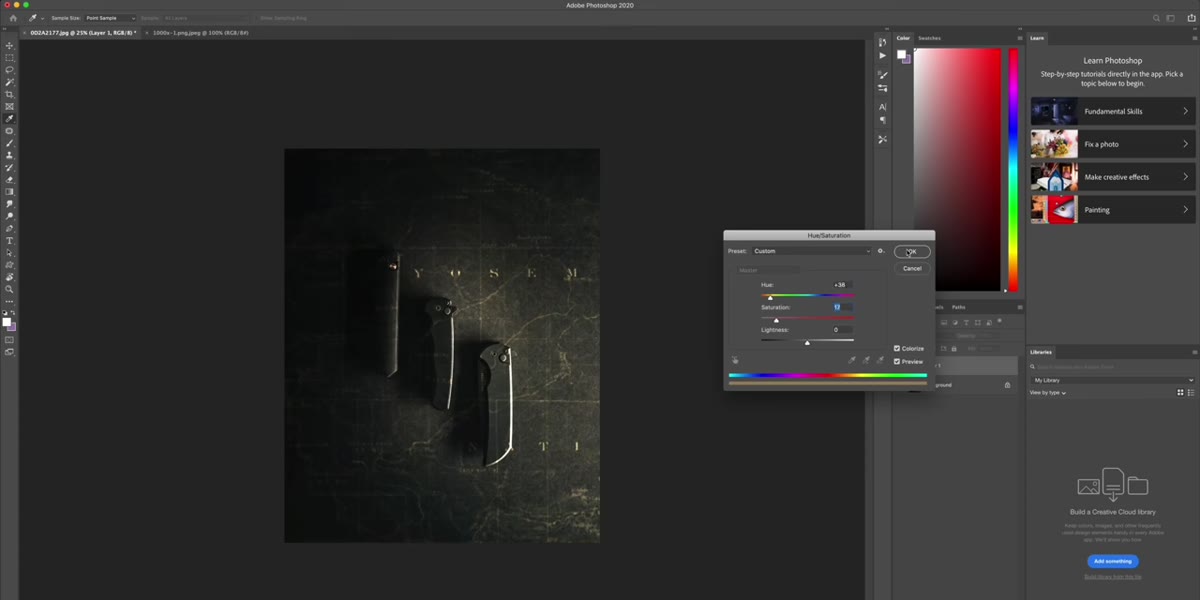The width and height of the screenshot is (1200, 600).
Task: Select the Zoom tool
Action: 10,289
